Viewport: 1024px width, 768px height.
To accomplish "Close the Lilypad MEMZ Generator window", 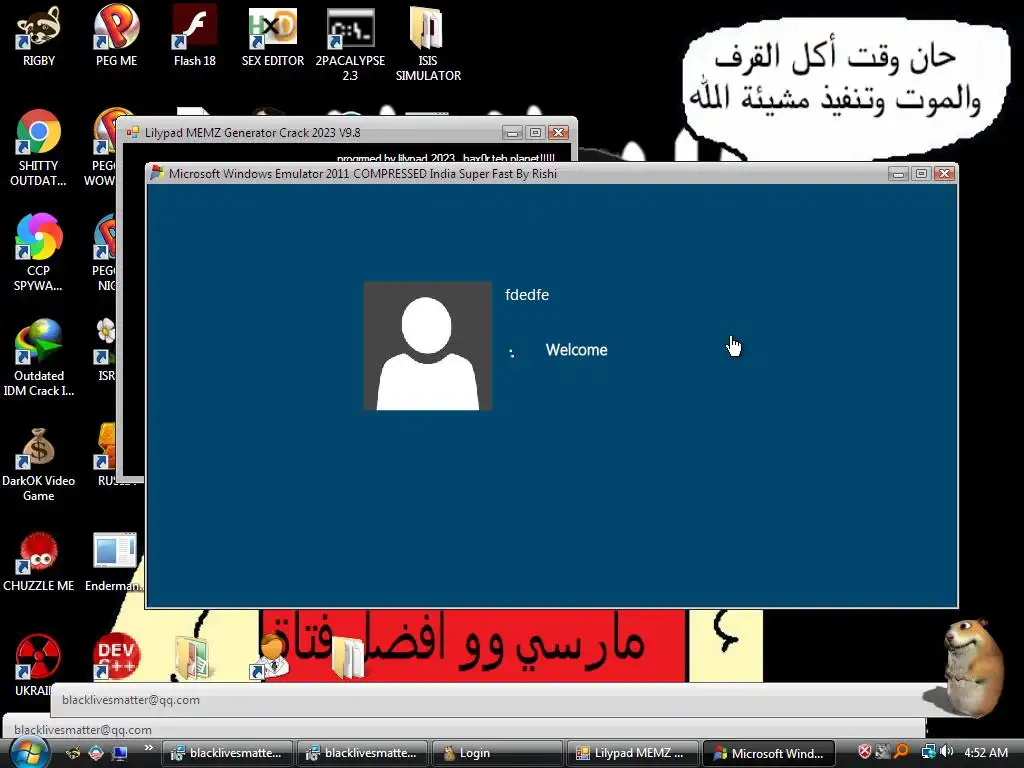I will [558, 133].
